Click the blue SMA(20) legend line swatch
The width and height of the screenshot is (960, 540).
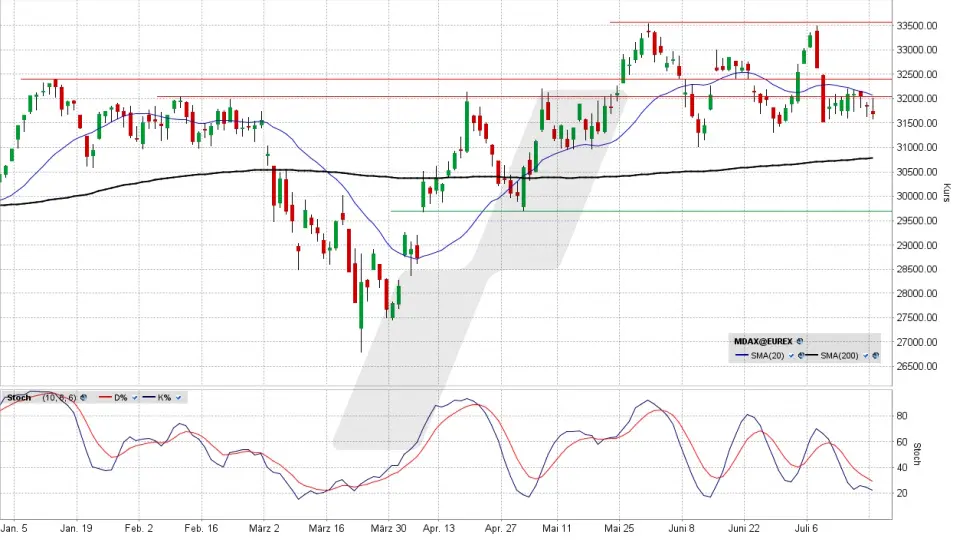pos(741,354)
